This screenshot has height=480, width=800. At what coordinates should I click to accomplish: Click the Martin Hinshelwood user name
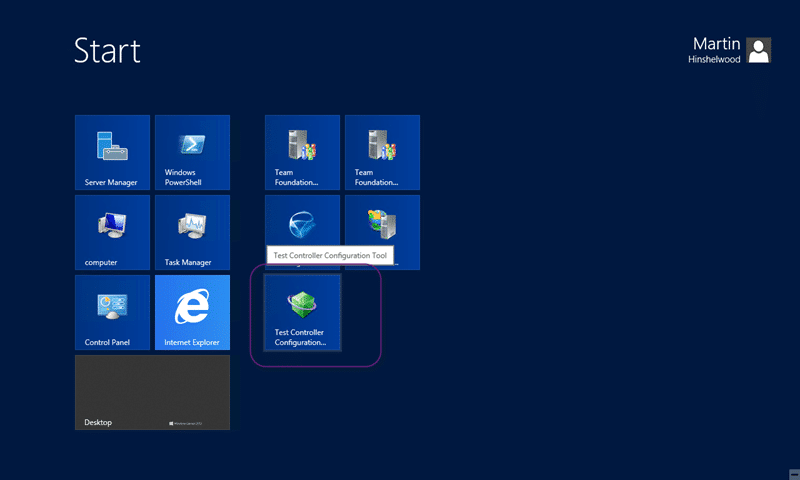pyautogui.click(x=714, y=50)
